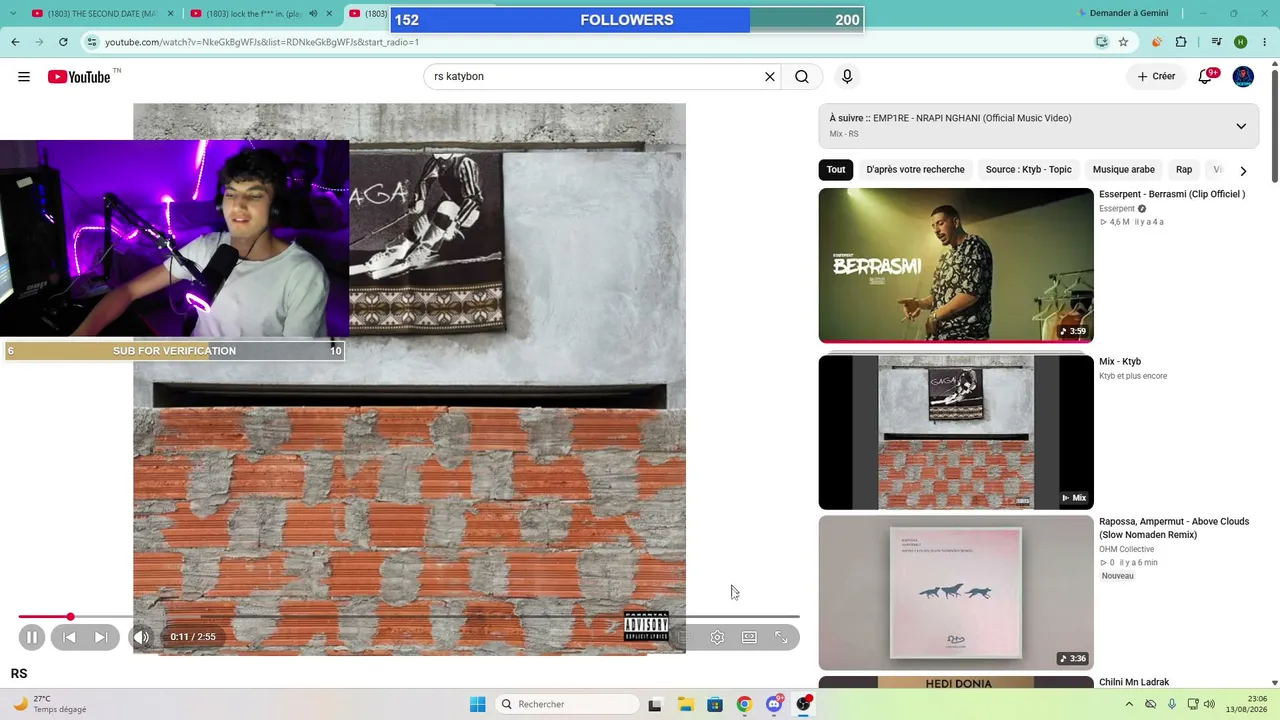Bookmark this page with the star icon
1280x720 pixels.
[1123, 42]
